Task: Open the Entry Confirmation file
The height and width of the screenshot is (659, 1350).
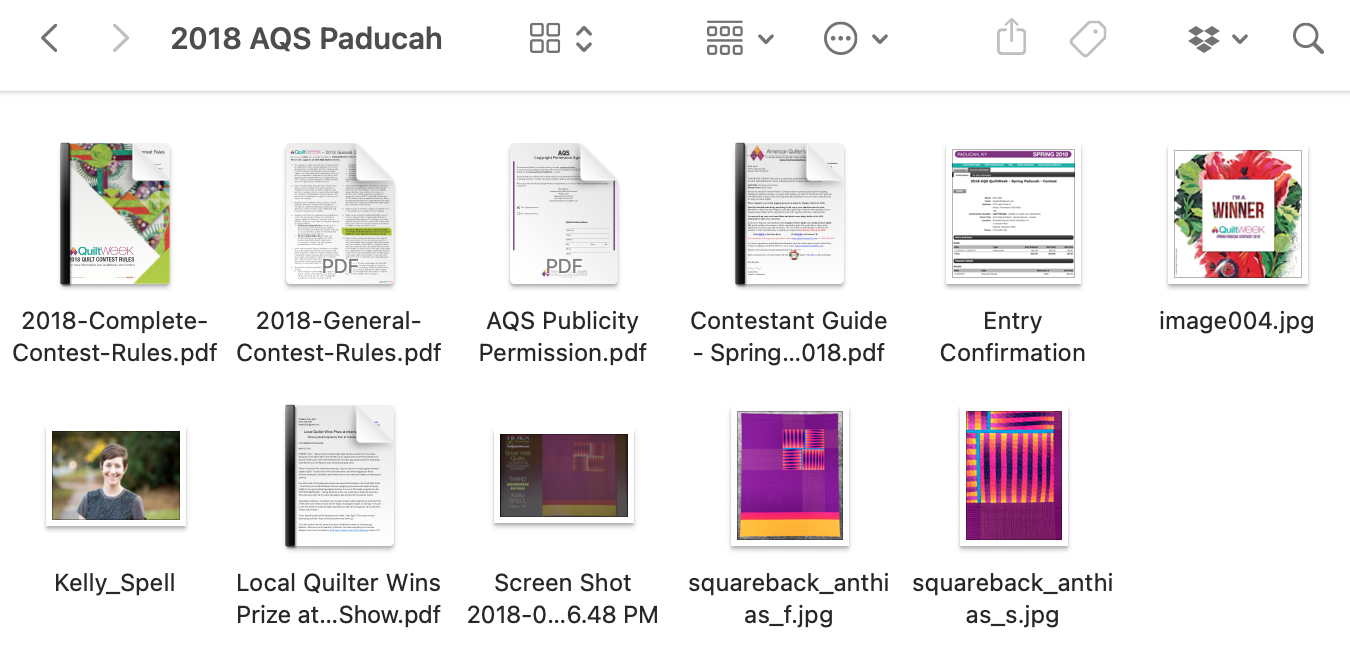Action: tap(1013, 213)
